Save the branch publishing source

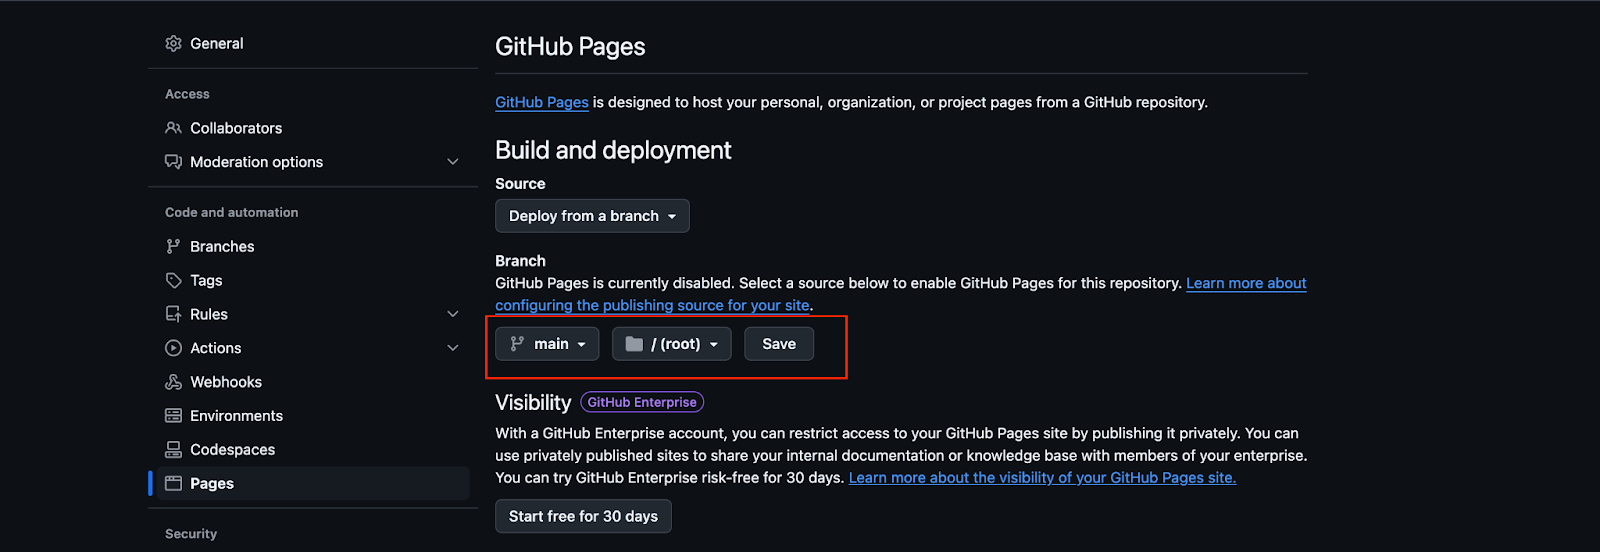pos(779,344)
